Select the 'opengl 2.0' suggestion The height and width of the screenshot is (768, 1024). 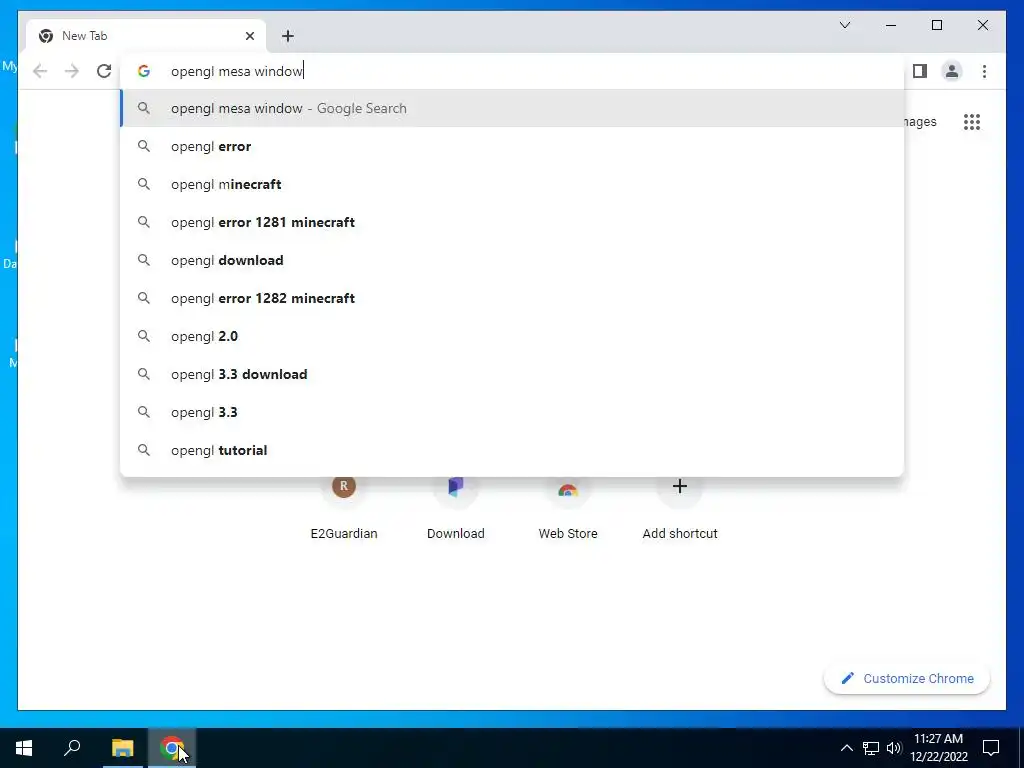click(512, 336)
